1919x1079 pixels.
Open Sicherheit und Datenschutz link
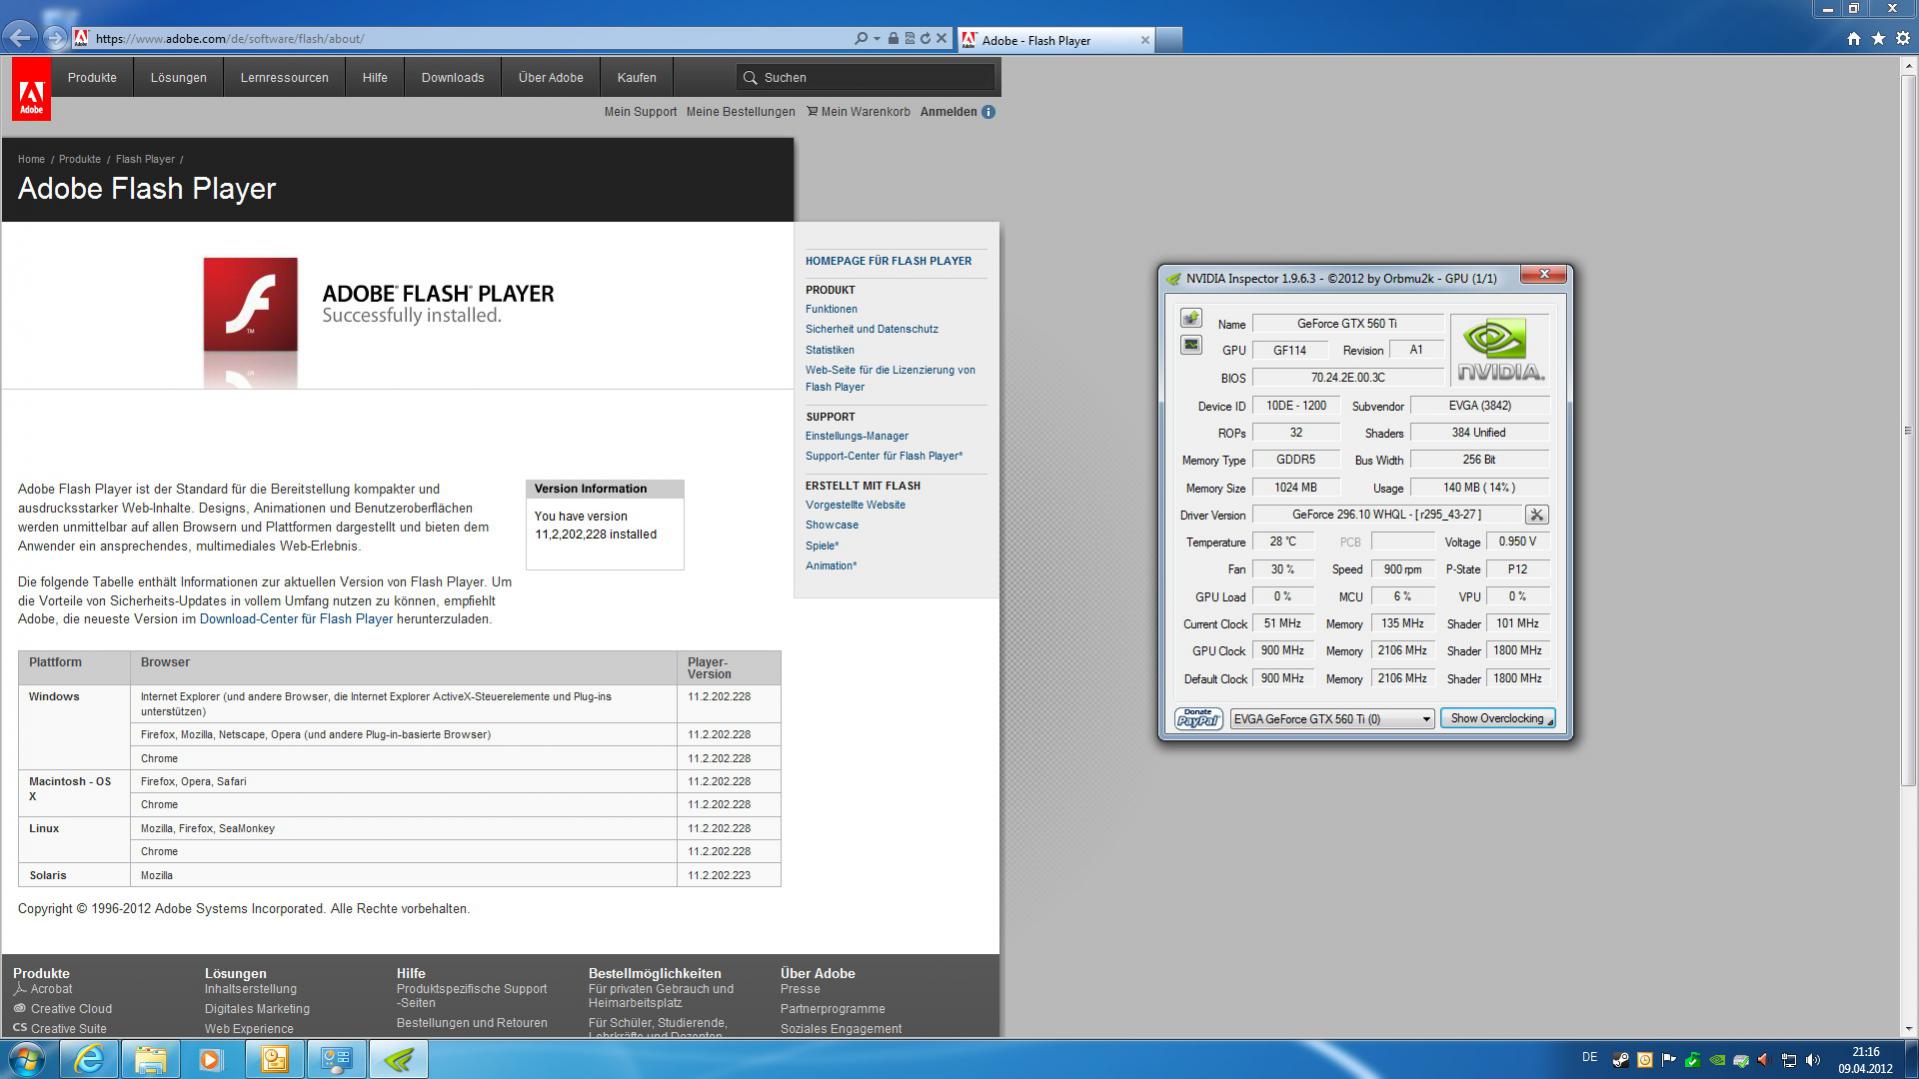pos(872,329)
